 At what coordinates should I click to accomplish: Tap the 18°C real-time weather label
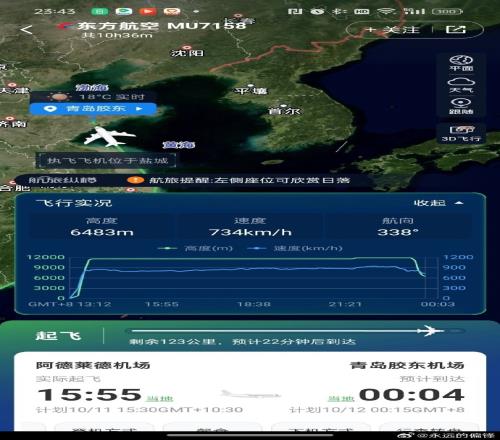point(95,97)
